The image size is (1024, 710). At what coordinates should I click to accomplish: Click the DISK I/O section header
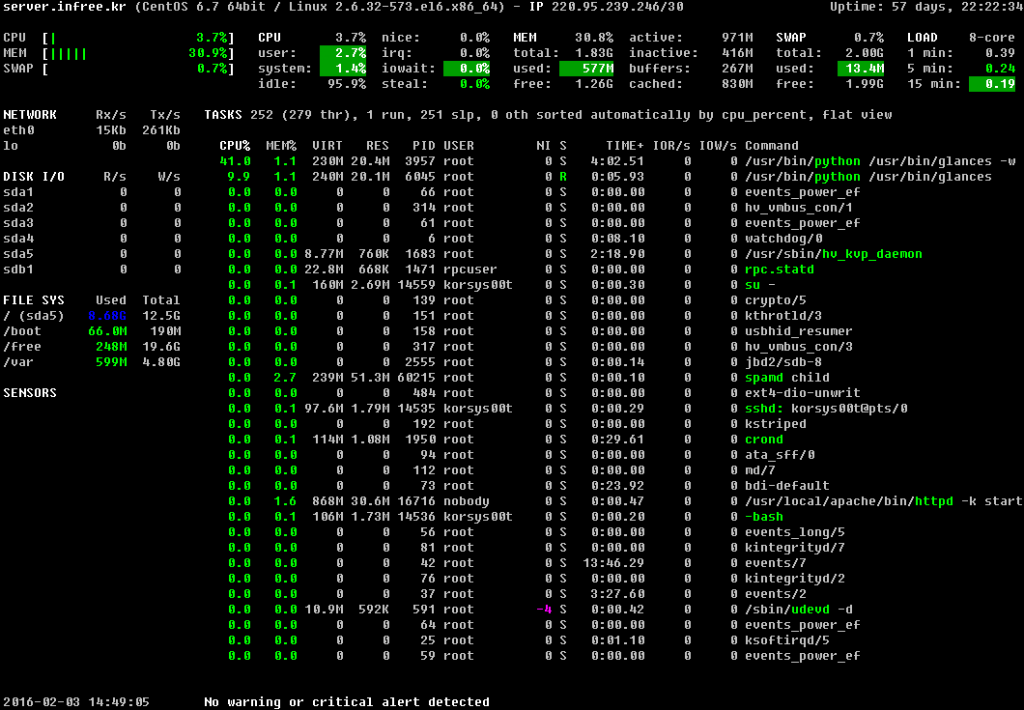(x=34, y=177)
